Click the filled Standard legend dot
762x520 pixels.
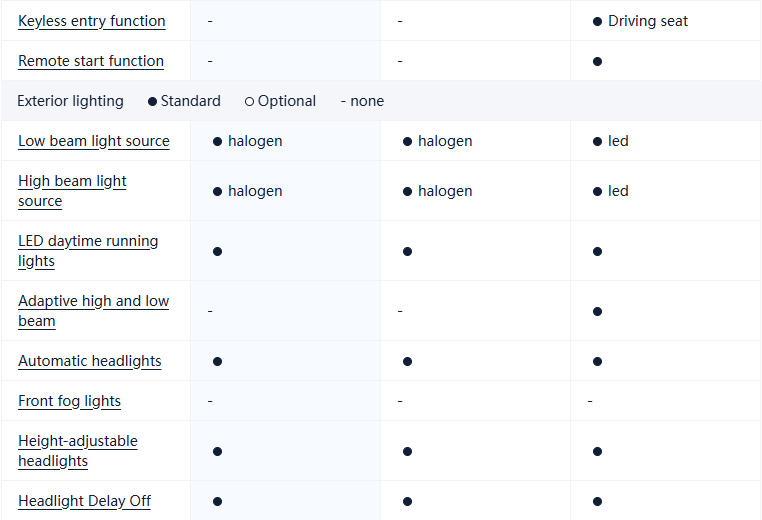[153, 101]
